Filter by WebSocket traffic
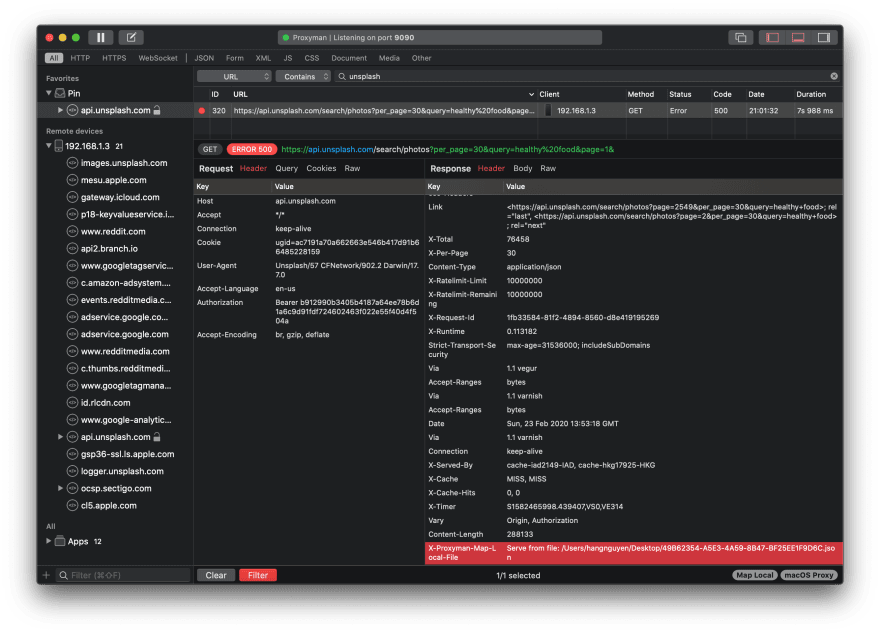 tap(158, 58)
